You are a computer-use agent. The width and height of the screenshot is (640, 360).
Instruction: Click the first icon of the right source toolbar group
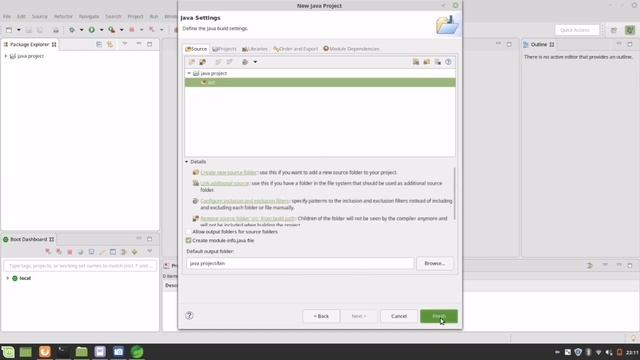click(x=416, y=62)
